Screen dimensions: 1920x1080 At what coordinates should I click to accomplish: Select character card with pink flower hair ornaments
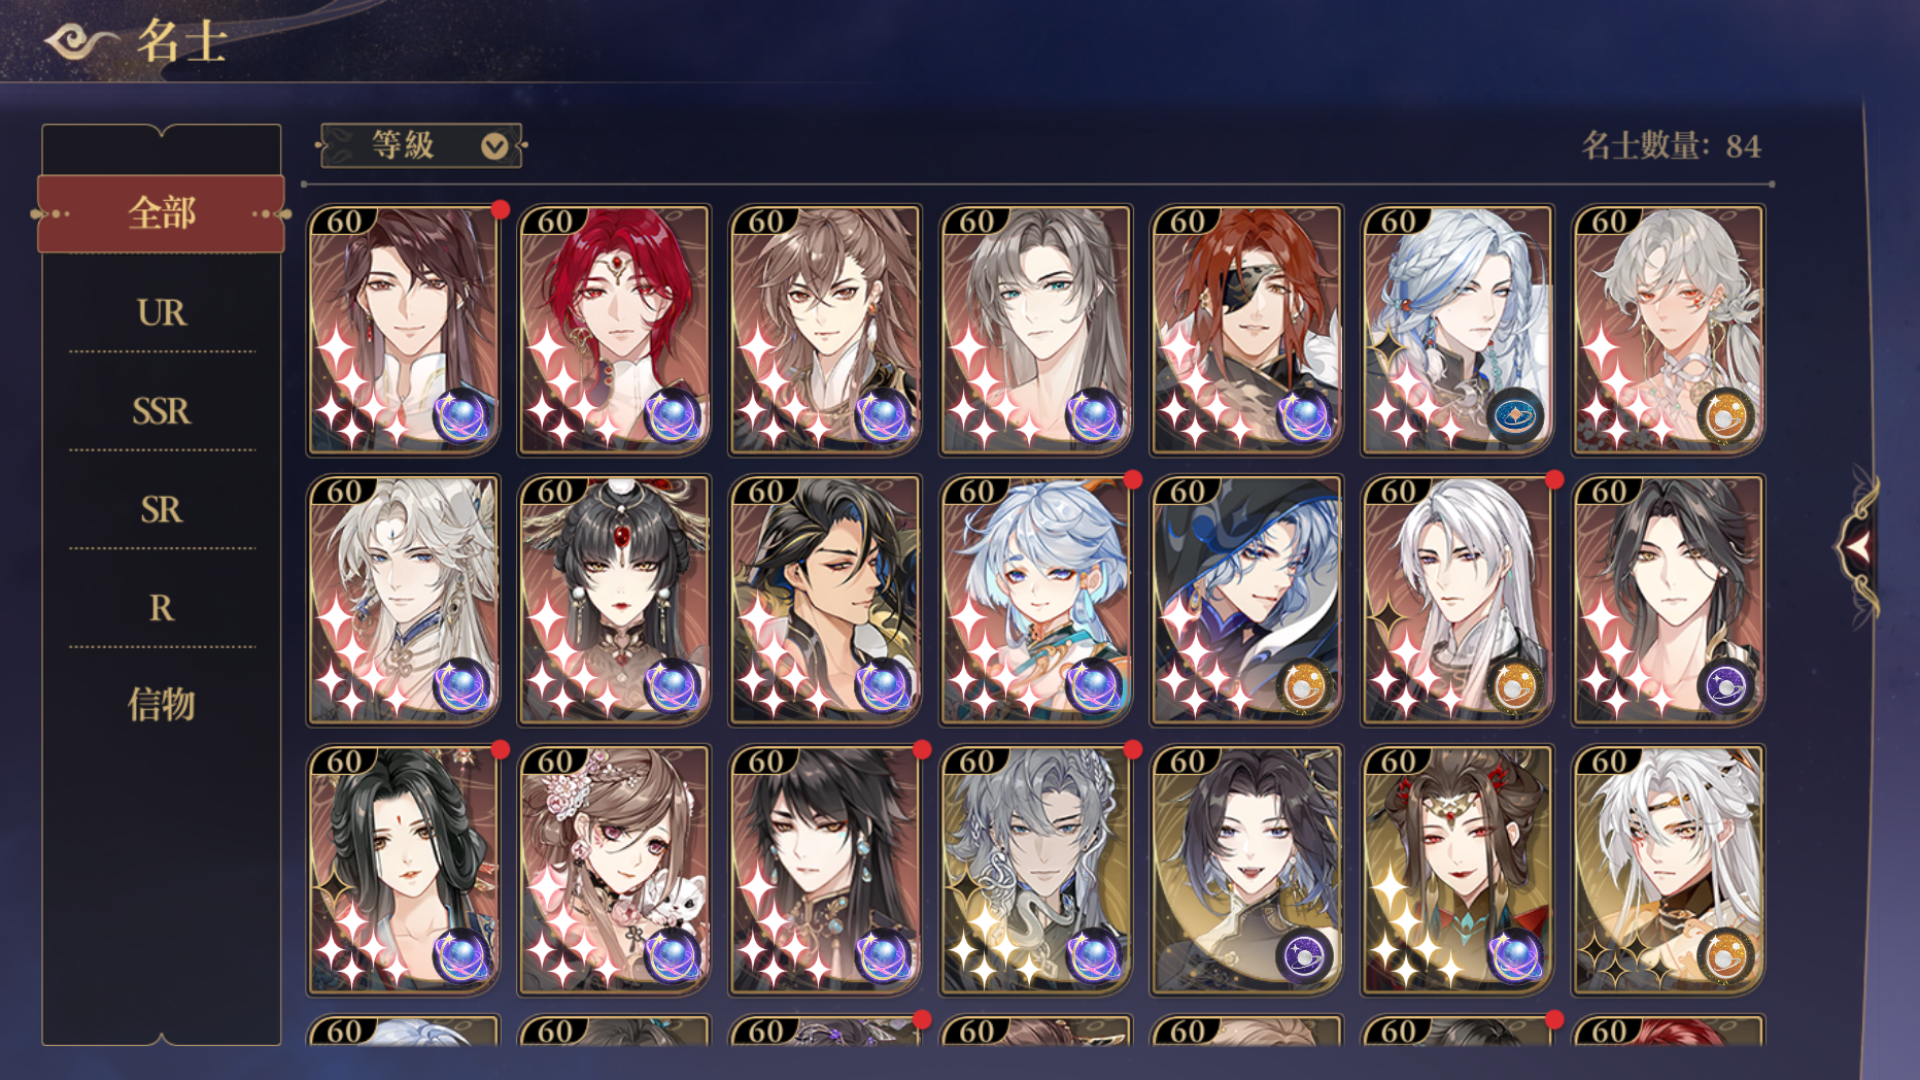(x=614, y=870)
